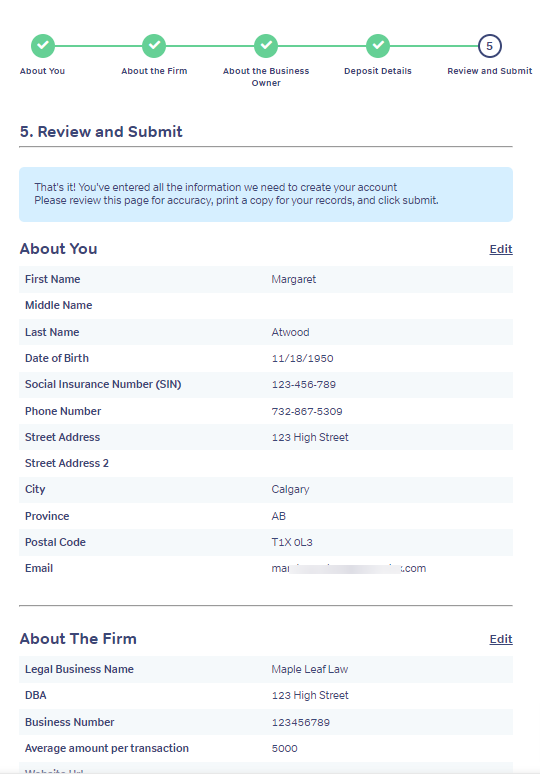540x774 pixels.
Task: Click the First Name value Margaret
Action: [x=294, y=279]
